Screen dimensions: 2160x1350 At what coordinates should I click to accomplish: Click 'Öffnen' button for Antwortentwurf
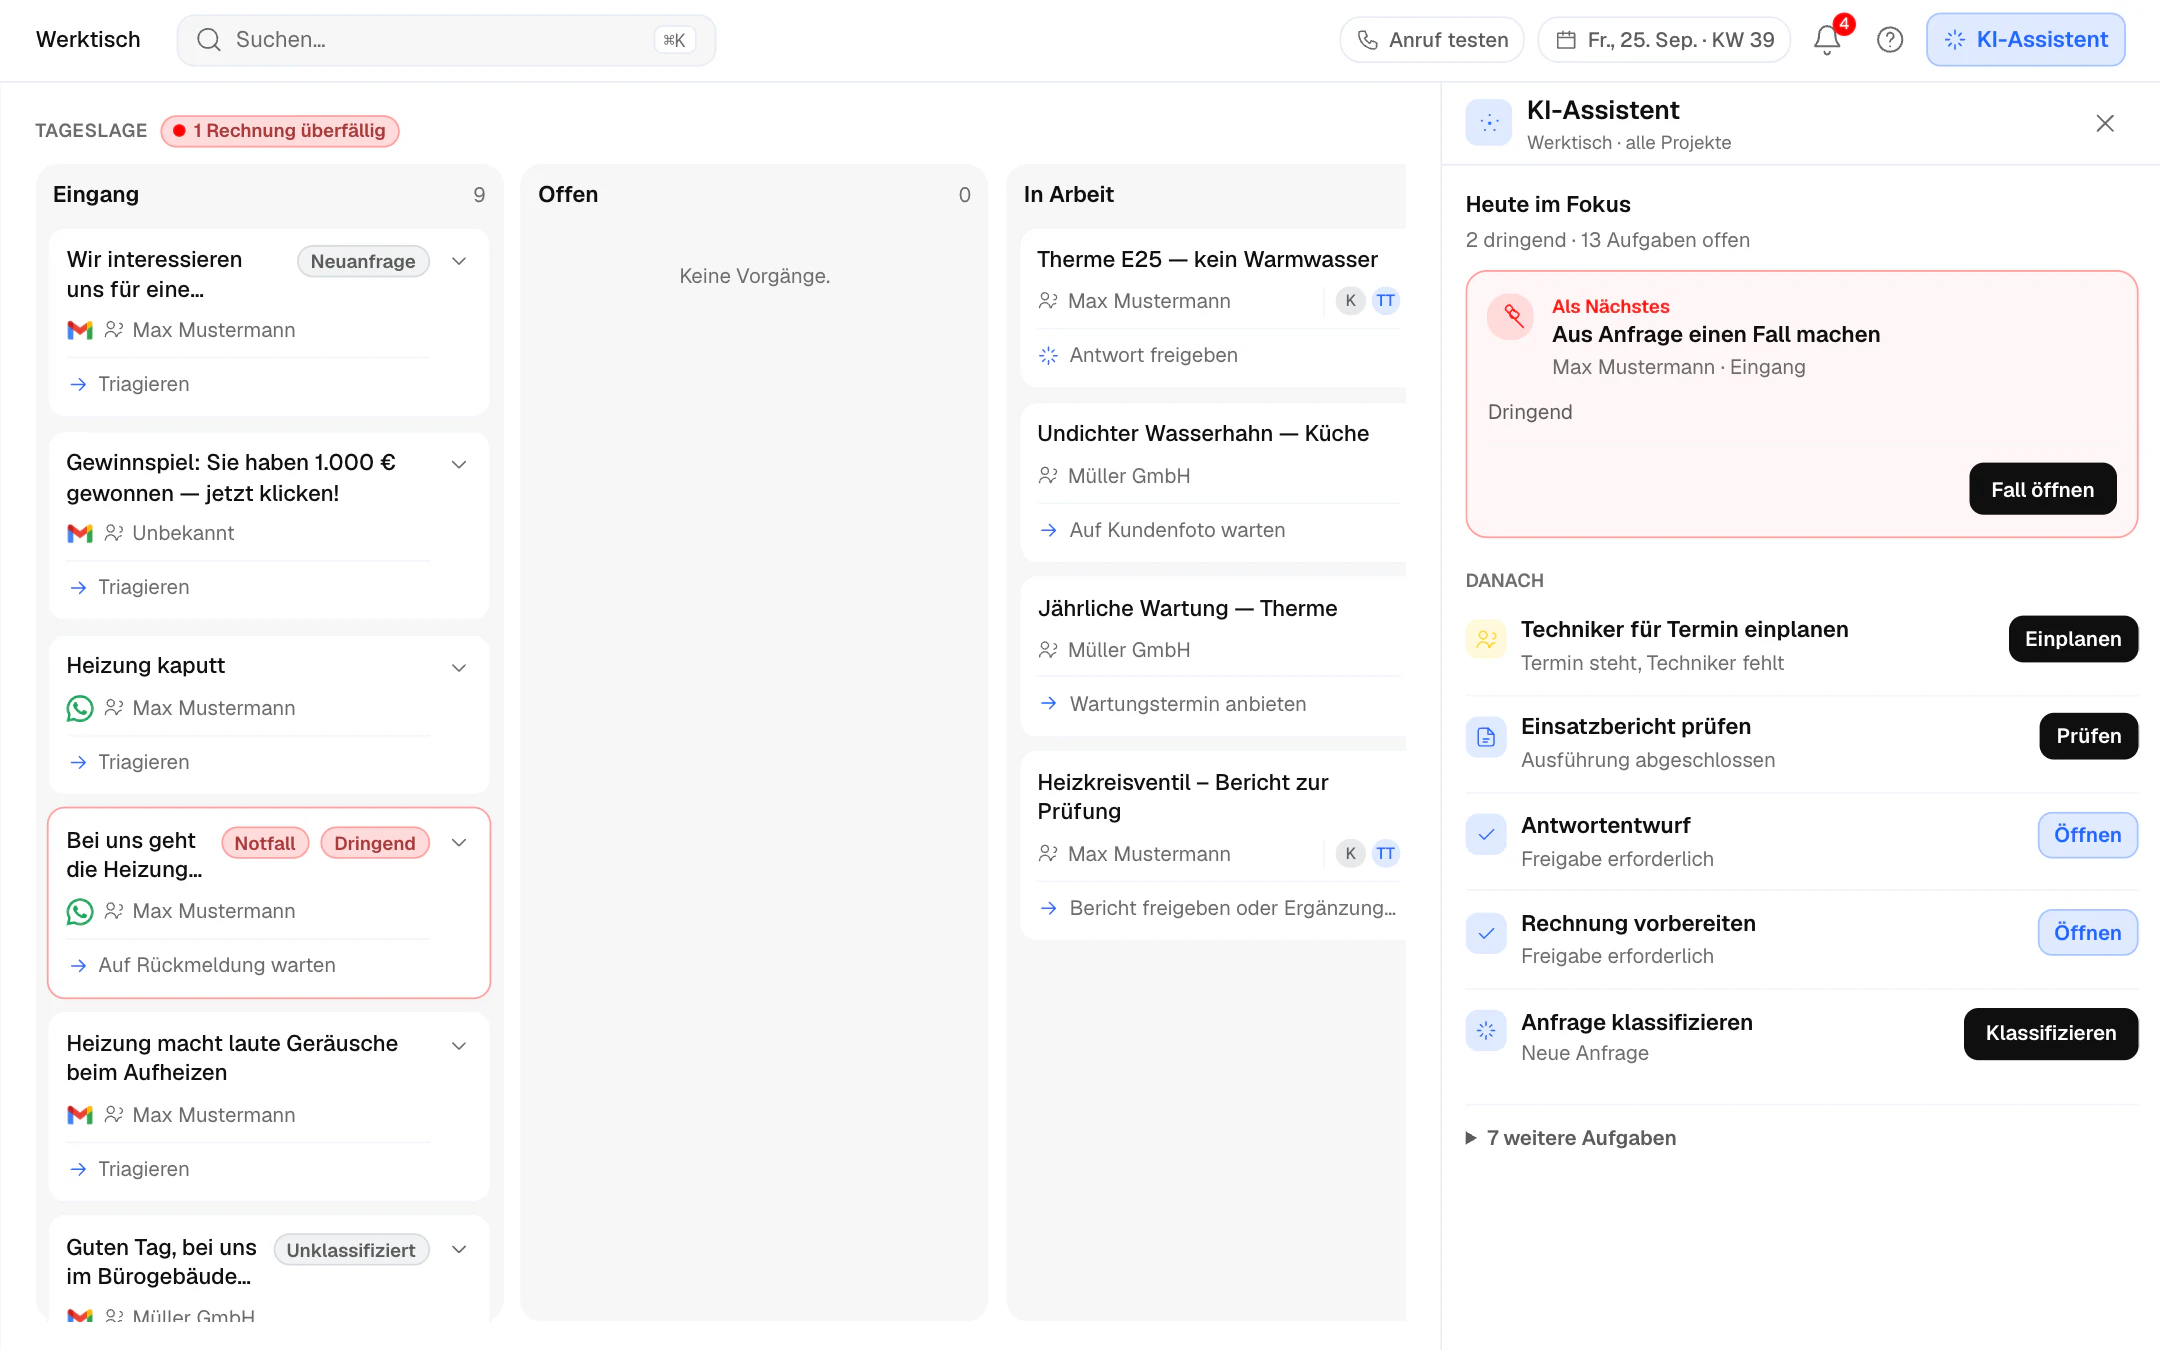click(2088, 835)
